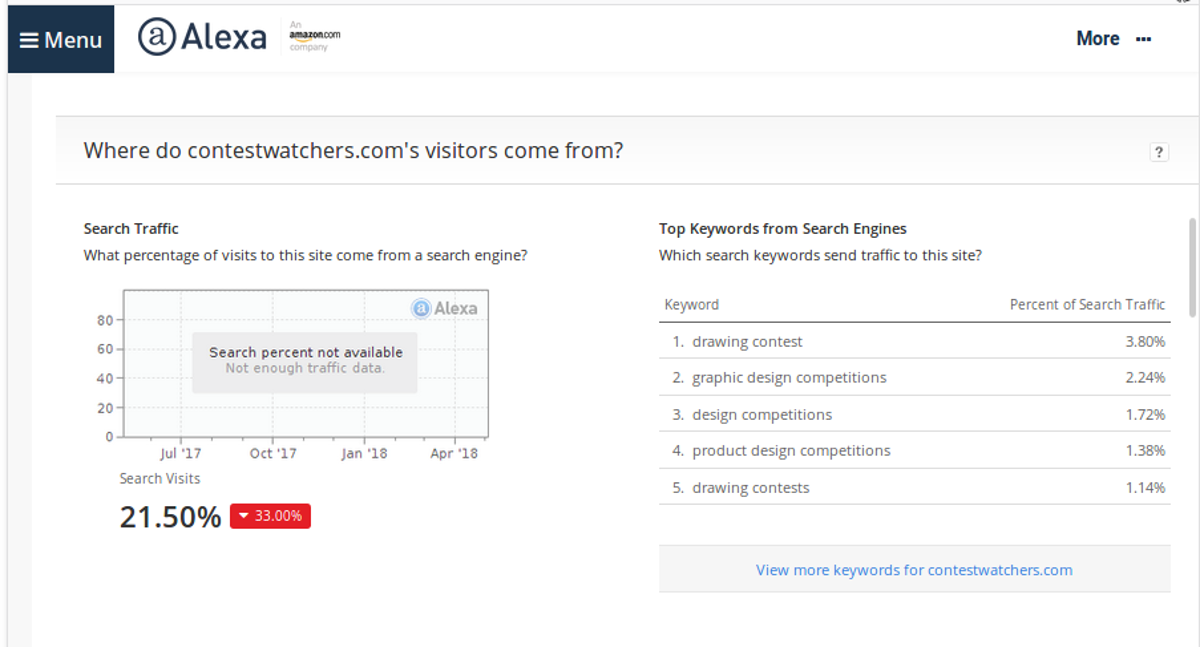Click the Percent of Search Traffic header

coord(1088,305)
